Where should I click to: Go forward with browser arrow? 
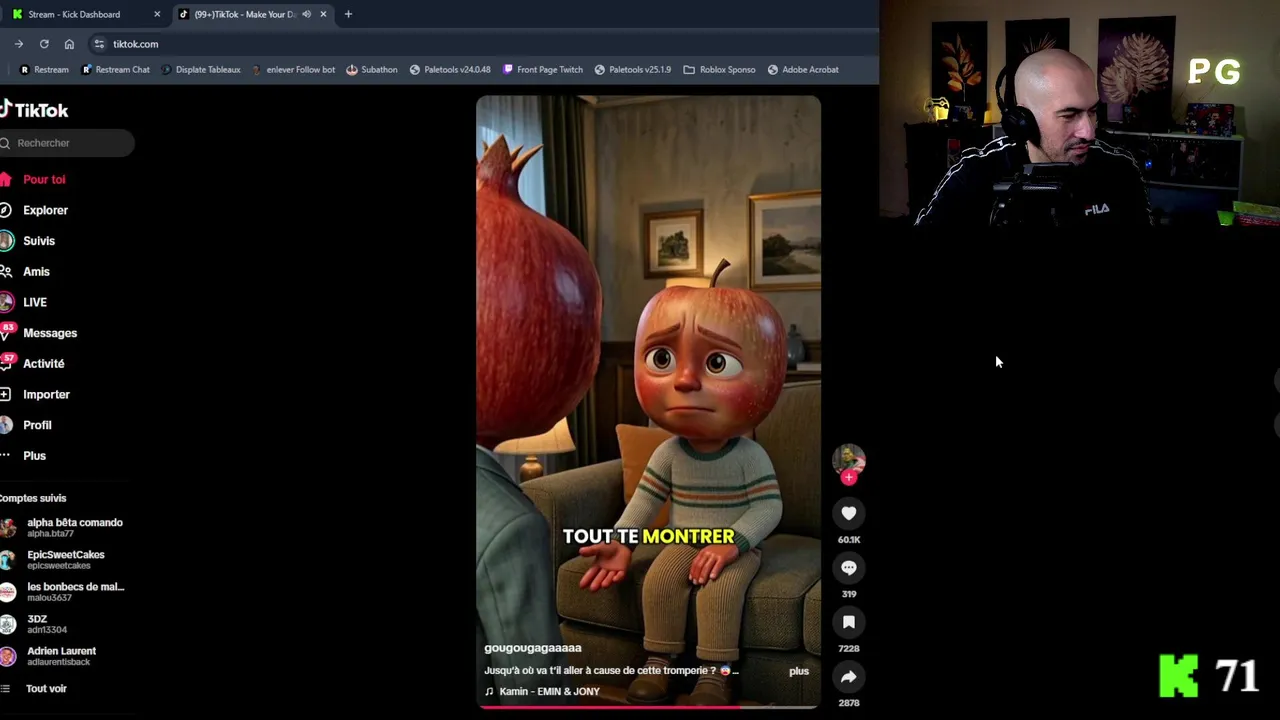[19, 44]
